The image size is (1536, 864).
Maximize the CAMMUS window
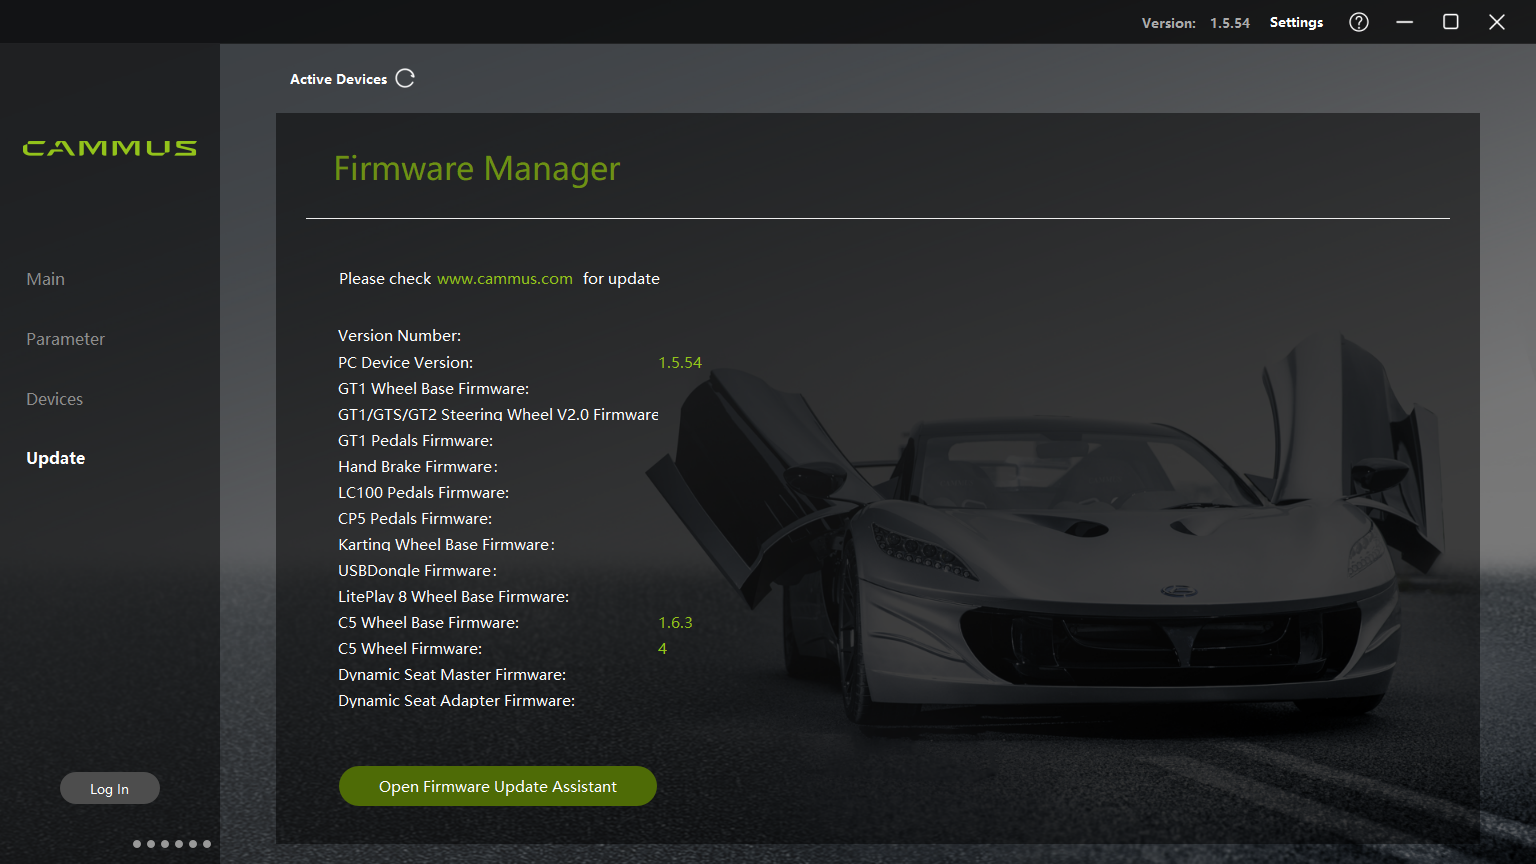(x=1451, y=22)
